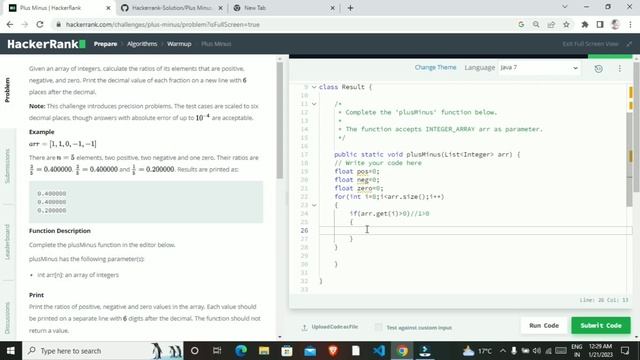640x360 pixels.
Task: Collapse the comment block fold arrow
Action: tap(314, 104)
